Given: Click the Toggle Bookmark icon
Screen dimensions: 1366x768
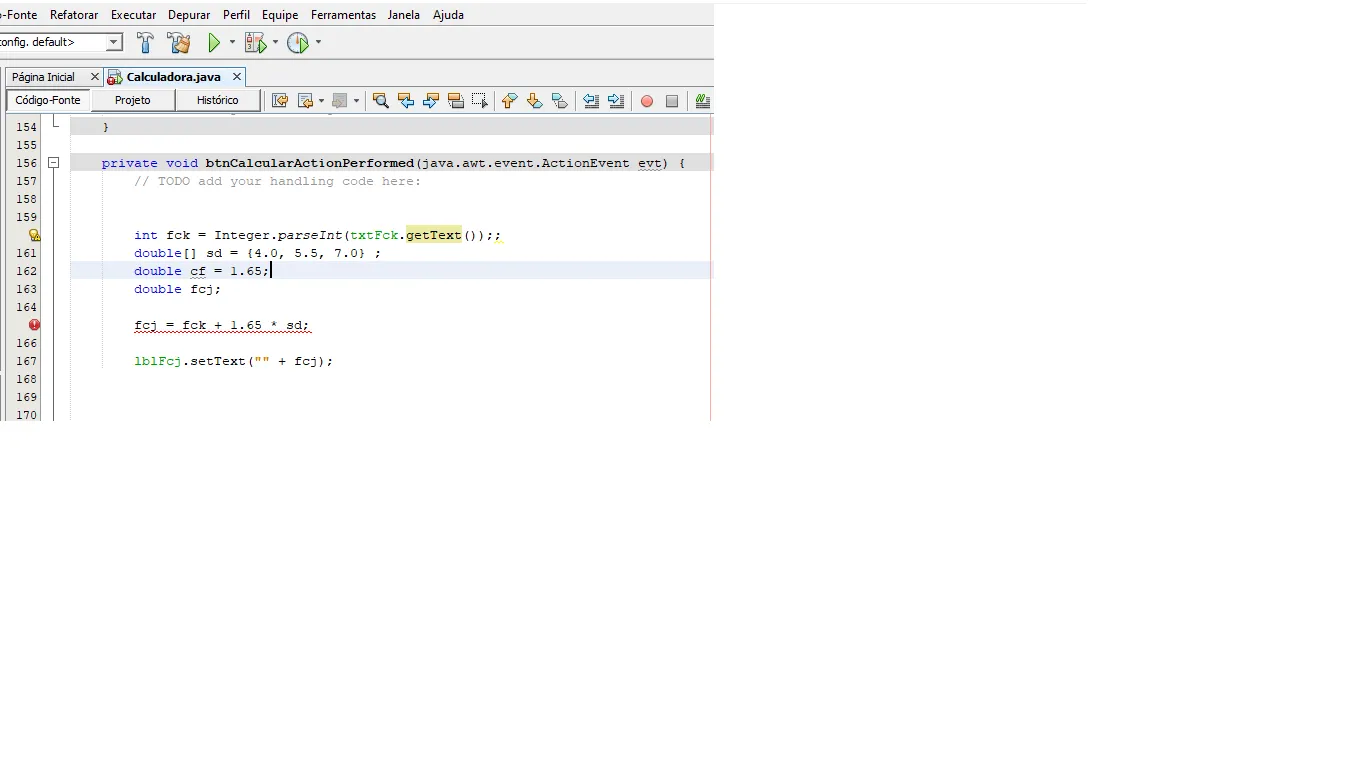Looking at the screenshot, I should tap(560, 101).
